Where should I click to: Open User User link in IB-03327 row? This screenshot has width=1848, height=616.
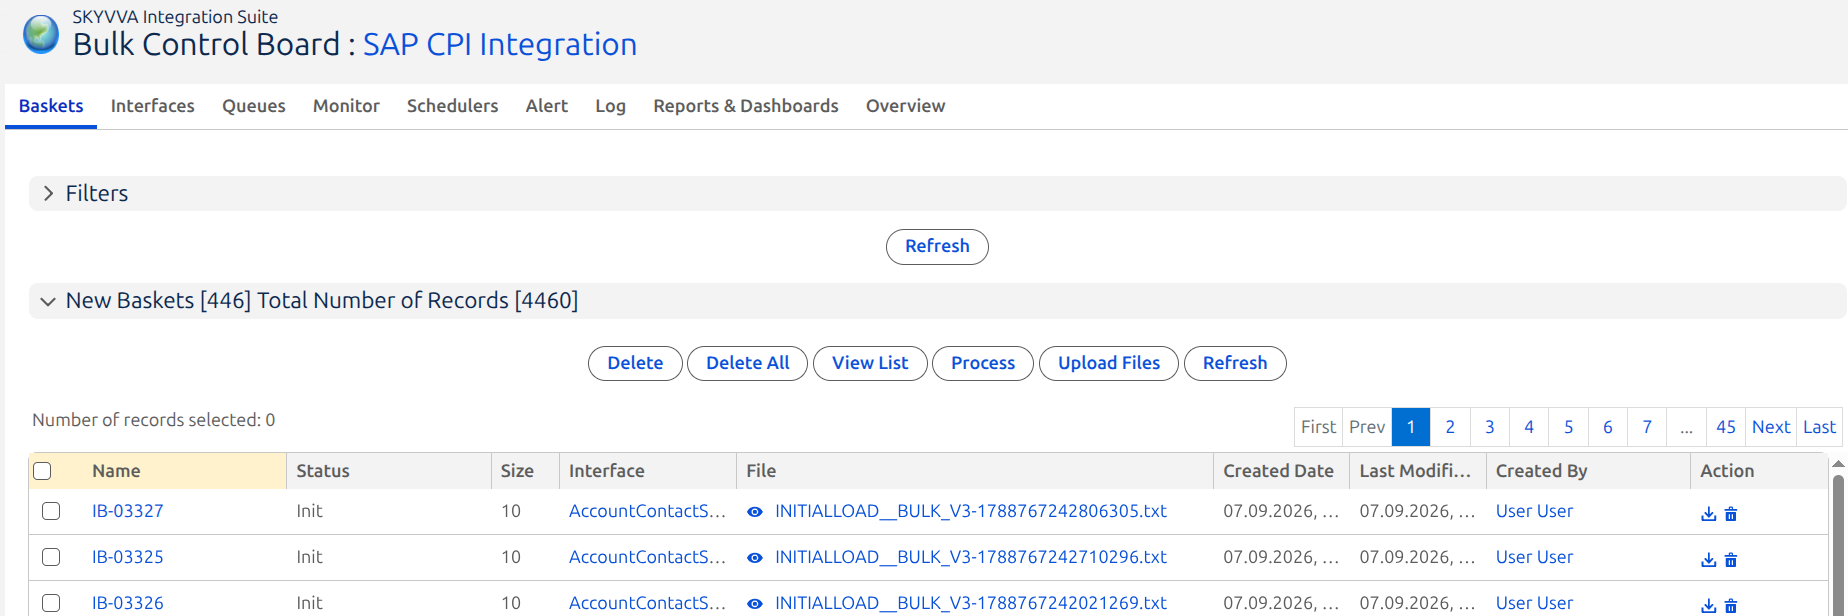click(1534, 511)
